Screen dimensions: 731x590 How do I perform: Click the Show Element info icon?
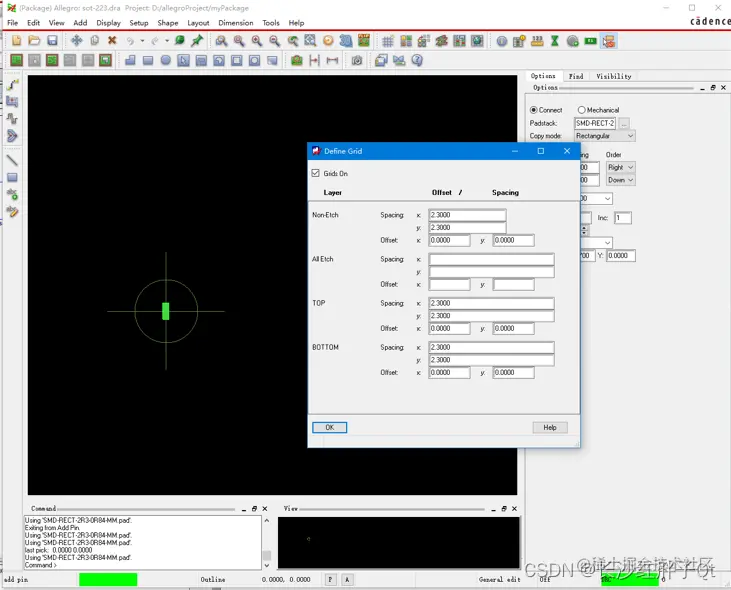pyautogui.click(x=502, y=41)
